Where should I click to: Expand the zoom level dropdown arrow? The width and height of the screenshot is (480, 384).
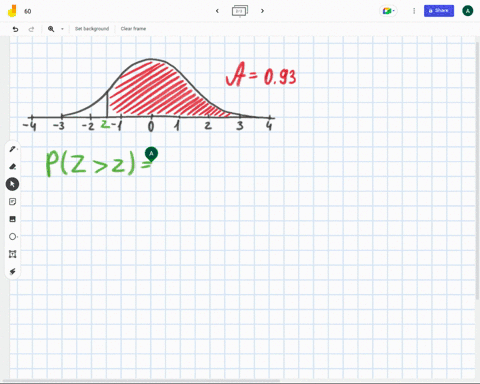click(62, 29)
